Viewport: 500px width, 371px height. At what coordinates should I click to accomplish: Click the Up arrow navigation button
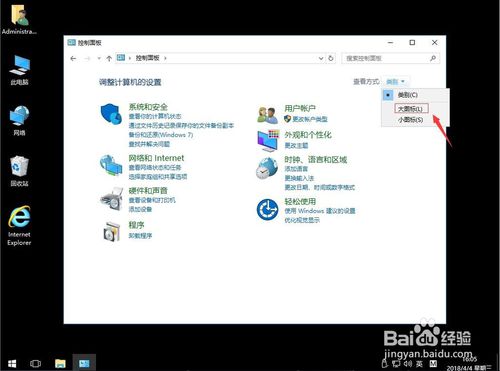coord(109,58)
